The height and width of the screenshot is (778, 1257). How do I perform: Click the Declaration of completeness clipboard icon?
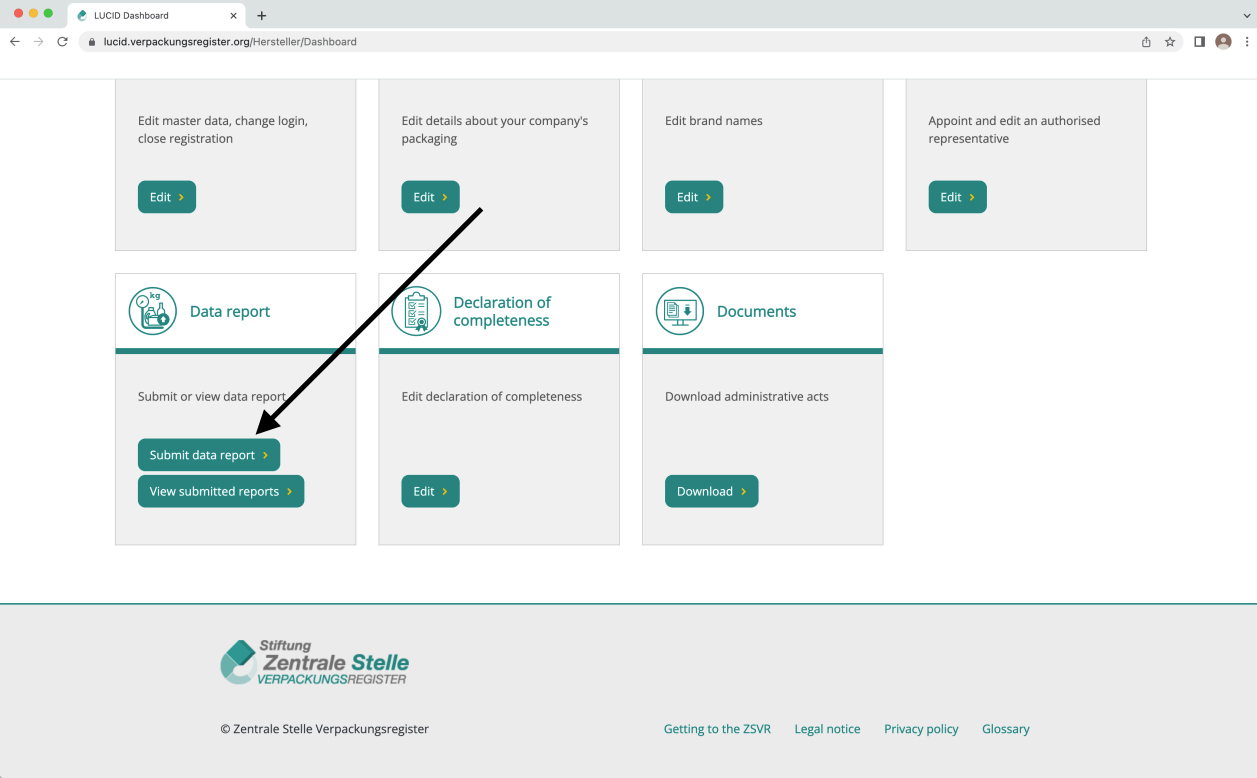(x=416, y=311)
